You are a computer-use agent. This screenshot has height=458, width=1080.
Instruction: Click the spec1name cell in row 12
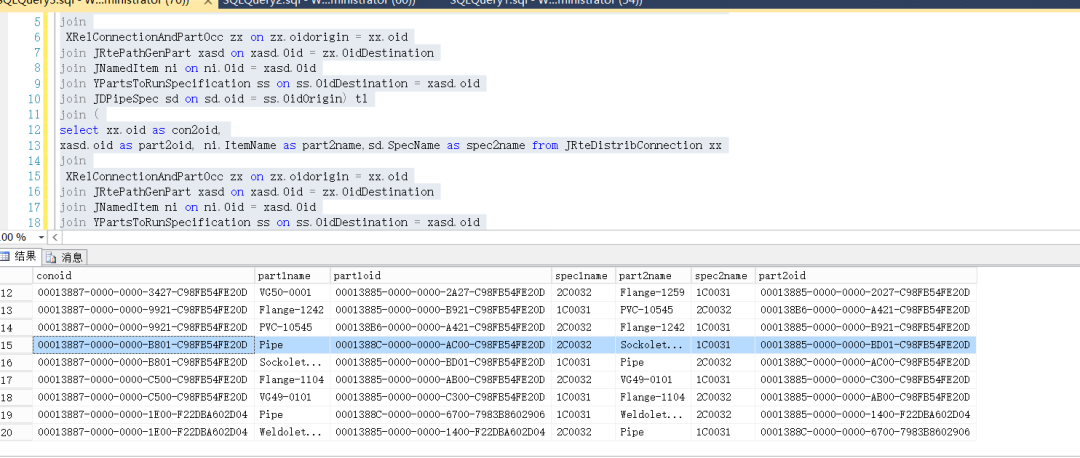[x=583, y=293]
